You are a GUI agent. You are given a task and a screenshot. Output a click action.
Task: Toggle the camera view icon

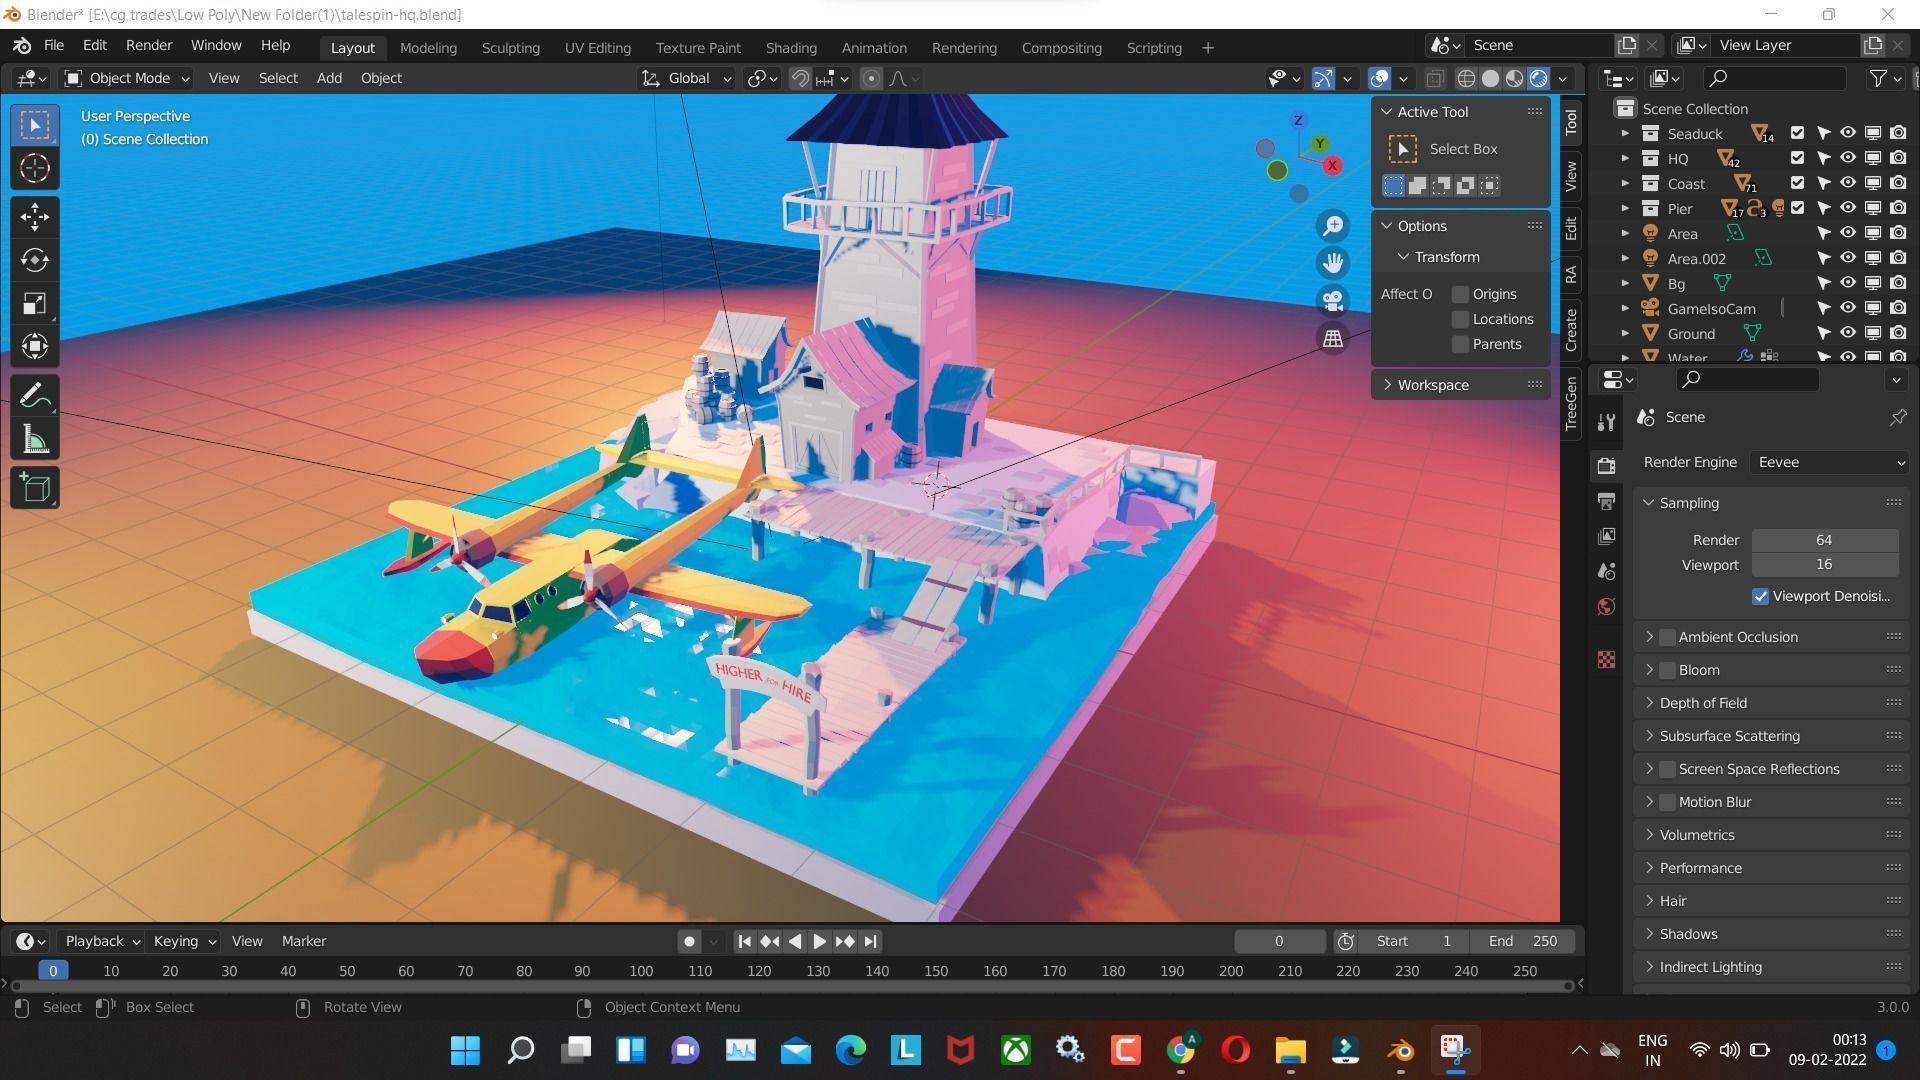point(1333,300)
